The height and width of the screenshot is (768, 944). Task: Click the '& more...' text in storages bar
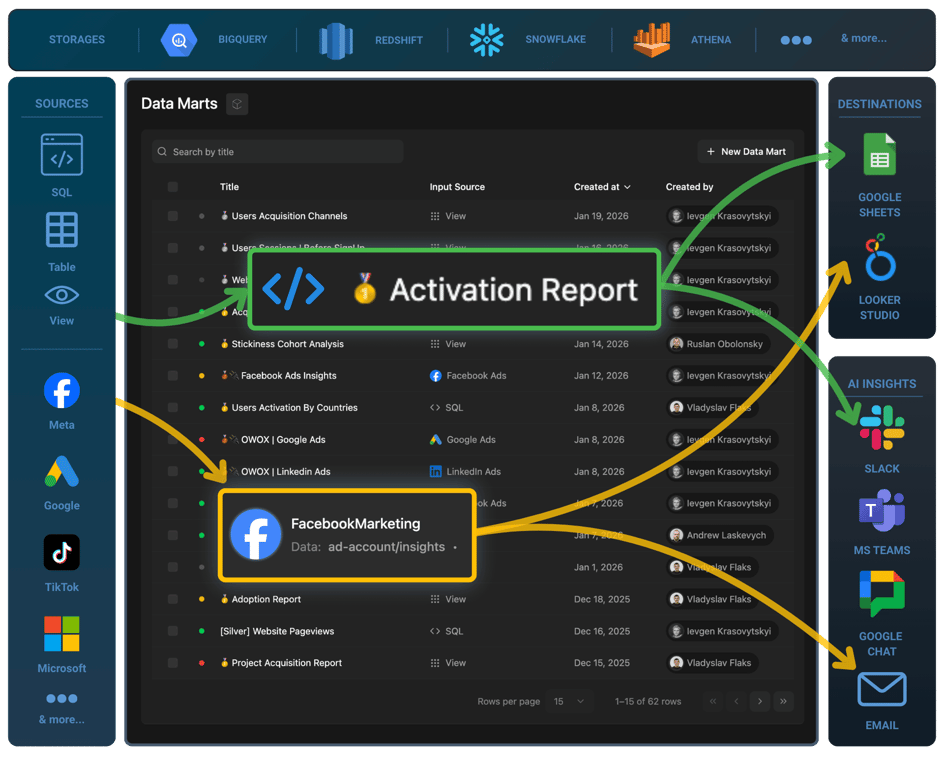(863, 39)
